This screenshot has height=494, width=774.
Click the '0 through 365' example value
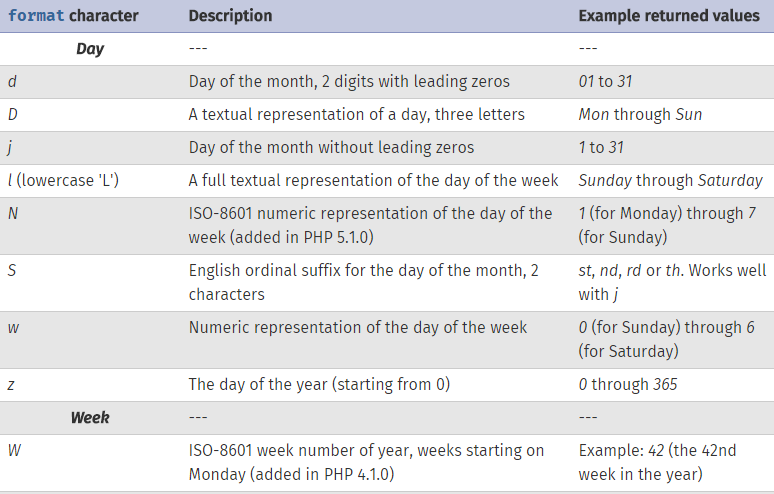click(628, 384)
